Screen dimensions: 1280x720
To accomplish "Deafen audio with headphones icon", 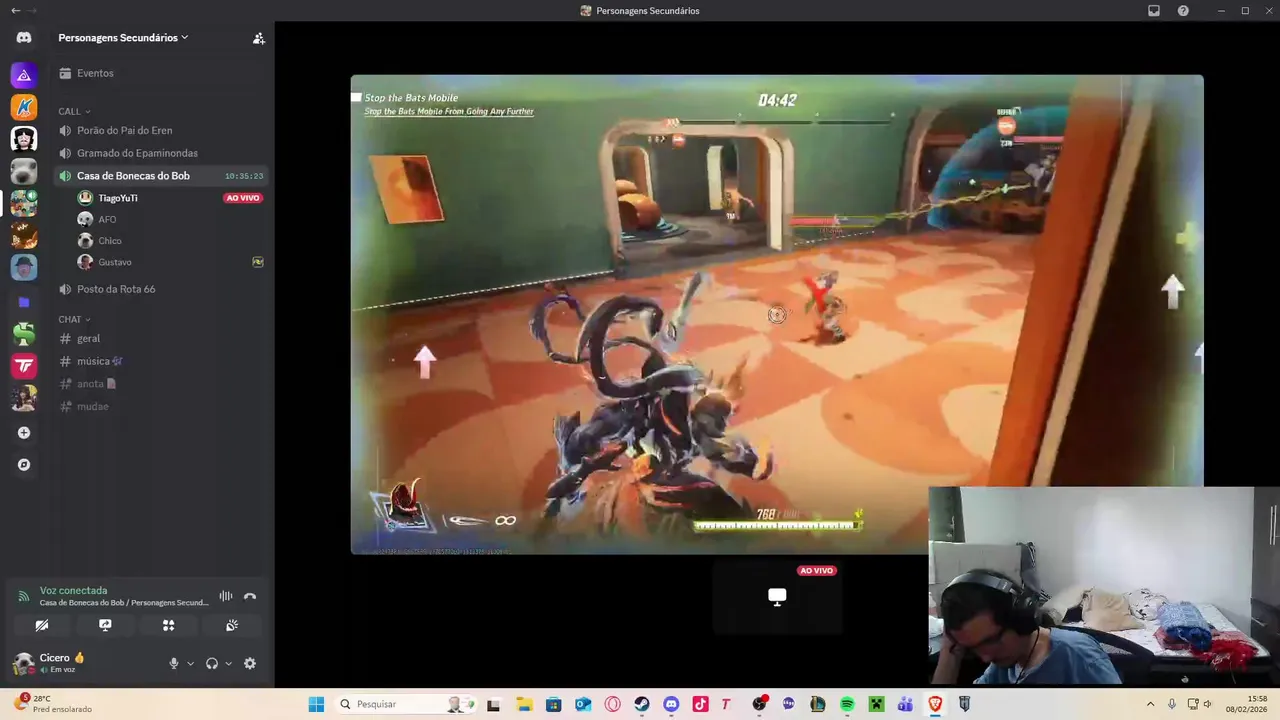I will (212, 663).
